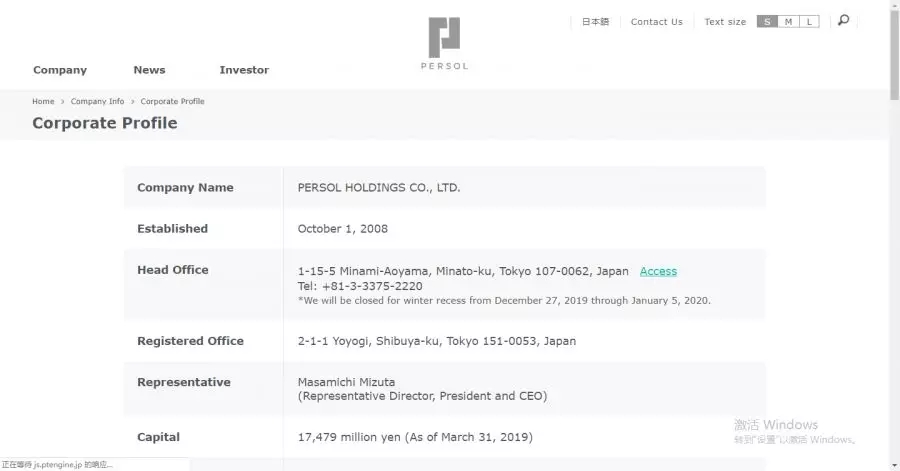Open the Company menu
The width and height of the screenshot is (900, 471).
click(60, 70)
